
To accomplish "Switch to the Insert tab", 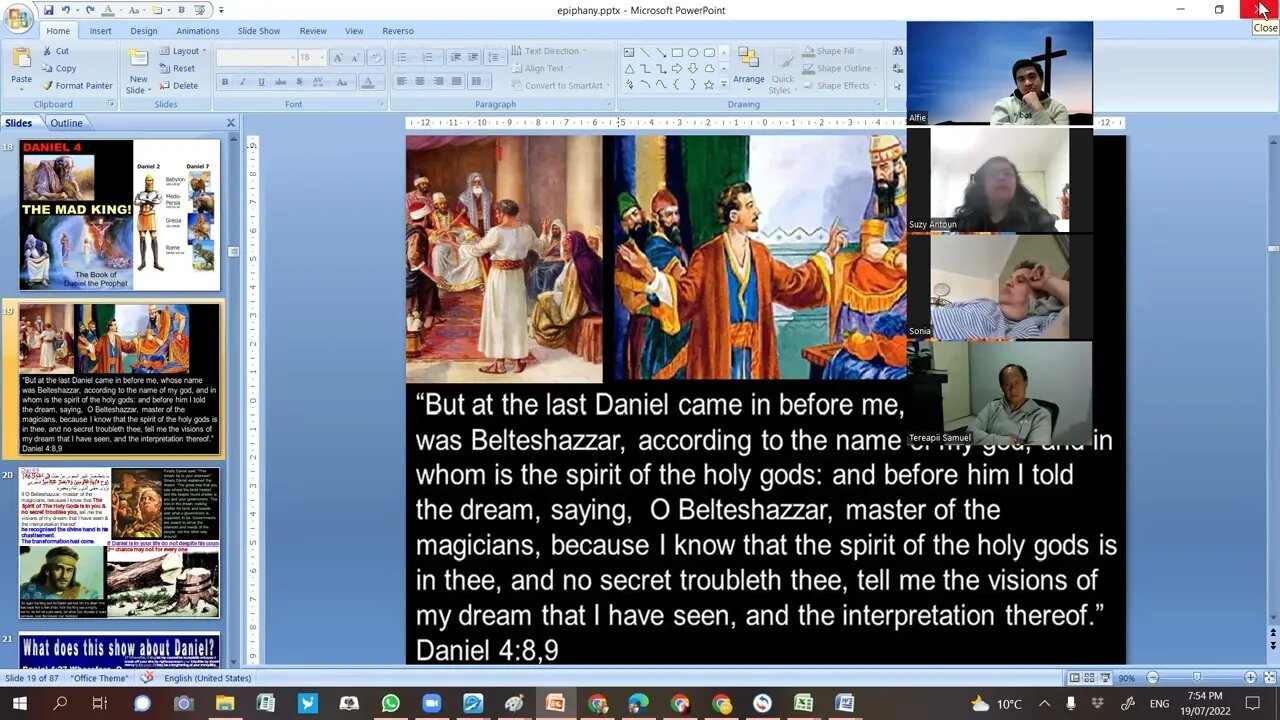I will pyautogui.click(x=100, y=31).
